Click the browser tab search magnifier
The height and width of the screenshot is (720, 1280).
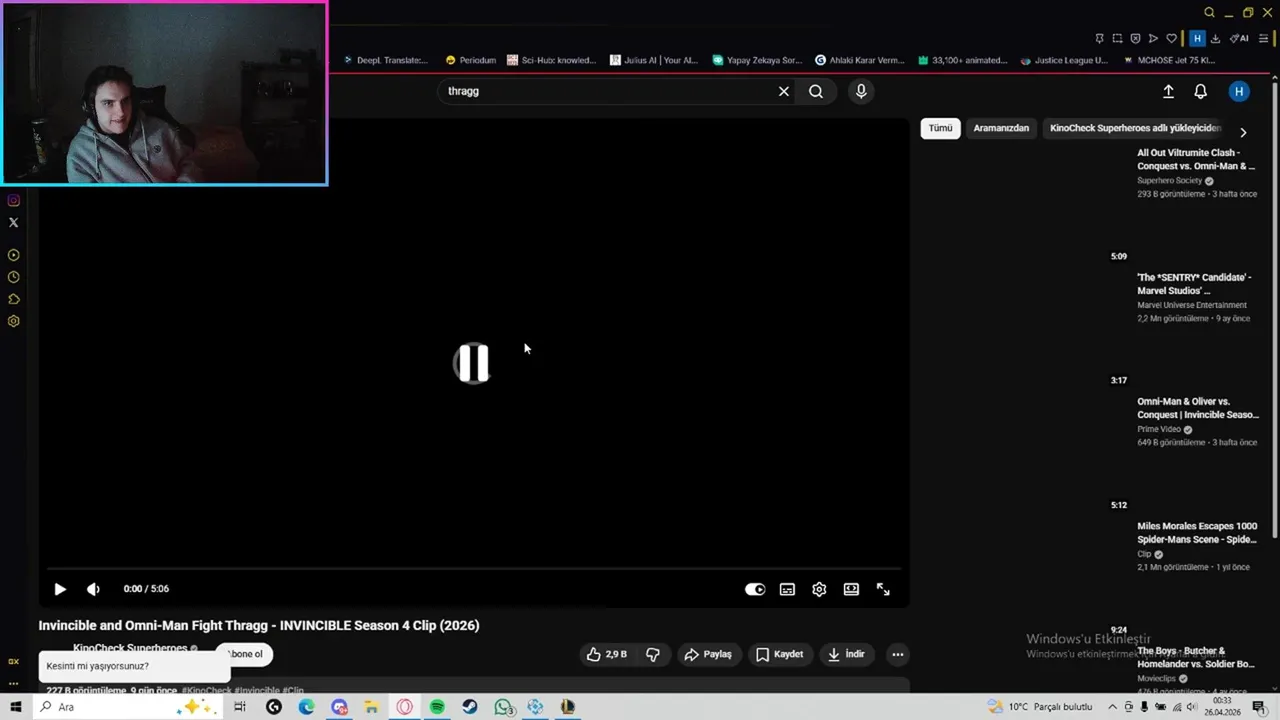coord(1209,13)
